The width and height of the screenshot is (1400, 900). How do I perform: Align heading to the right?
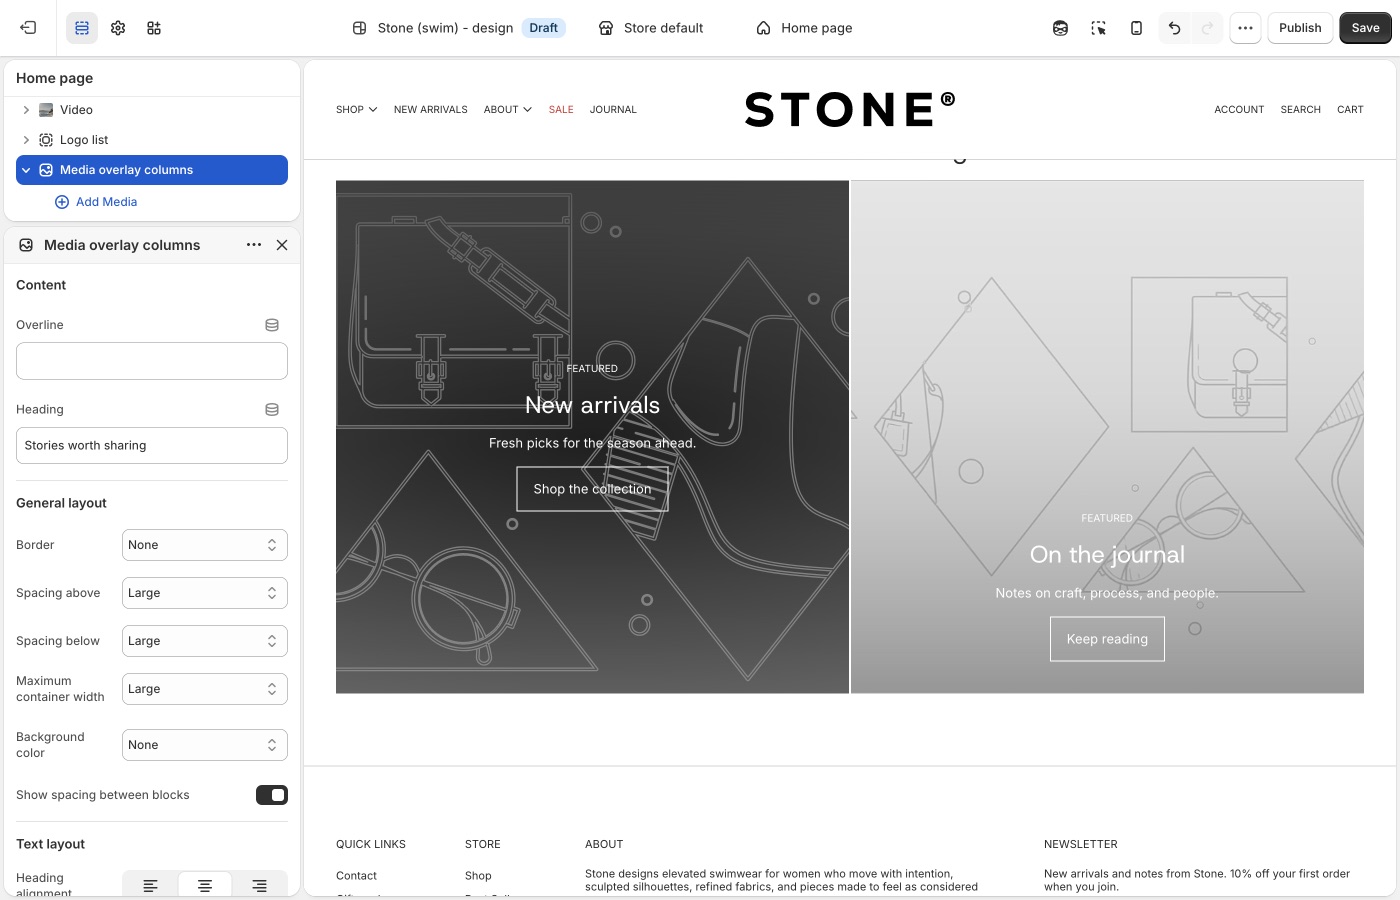[259, 885]
